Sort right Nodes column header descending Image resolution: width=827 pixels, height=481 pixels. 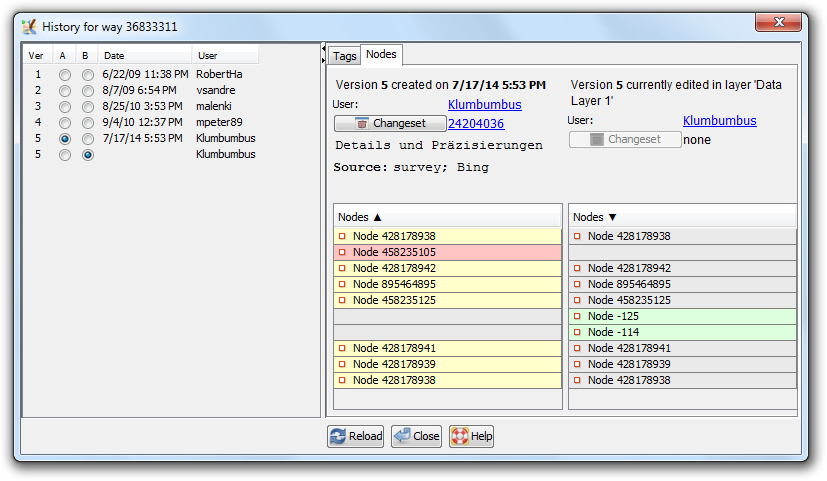coord(682,217)
